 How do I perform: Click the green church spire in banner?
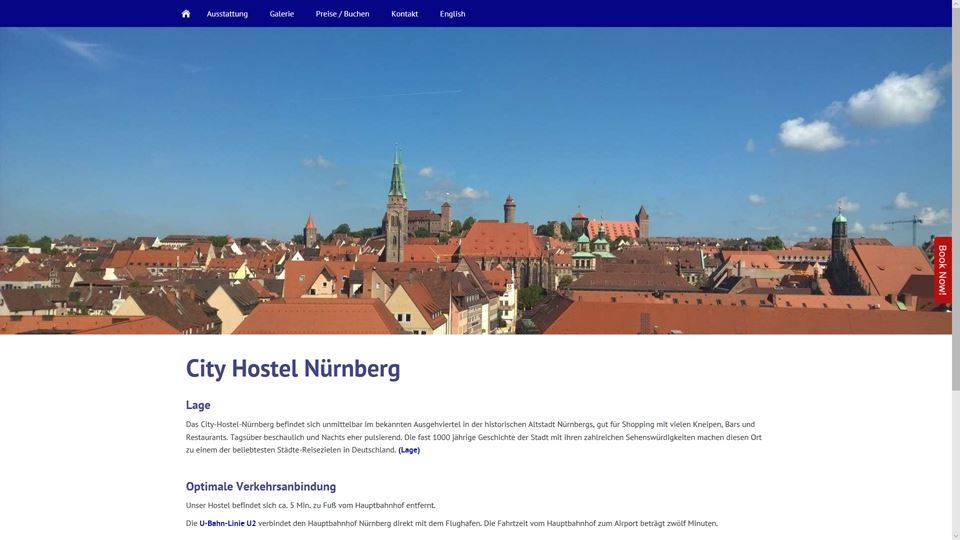(x=397, y=178)
